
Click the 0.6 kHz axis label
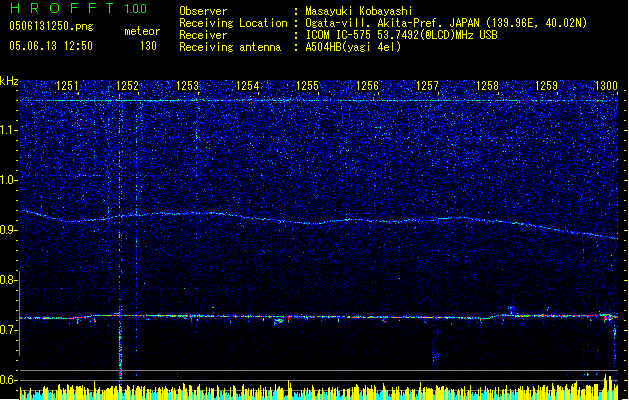(9, 380)
